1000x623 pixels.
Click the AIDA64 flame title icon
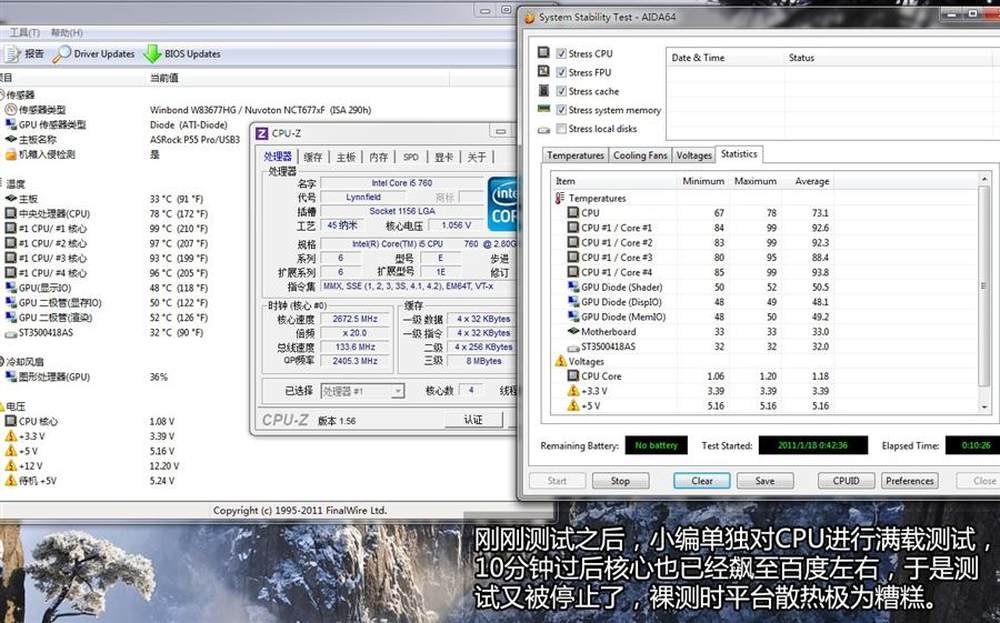coord(530,18)
